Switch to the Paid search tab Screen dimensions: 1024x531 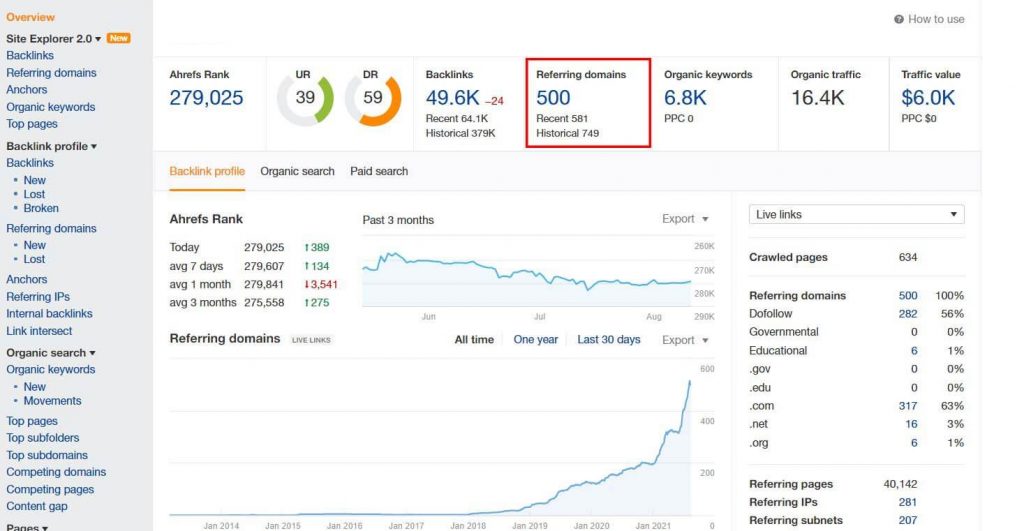379,171
